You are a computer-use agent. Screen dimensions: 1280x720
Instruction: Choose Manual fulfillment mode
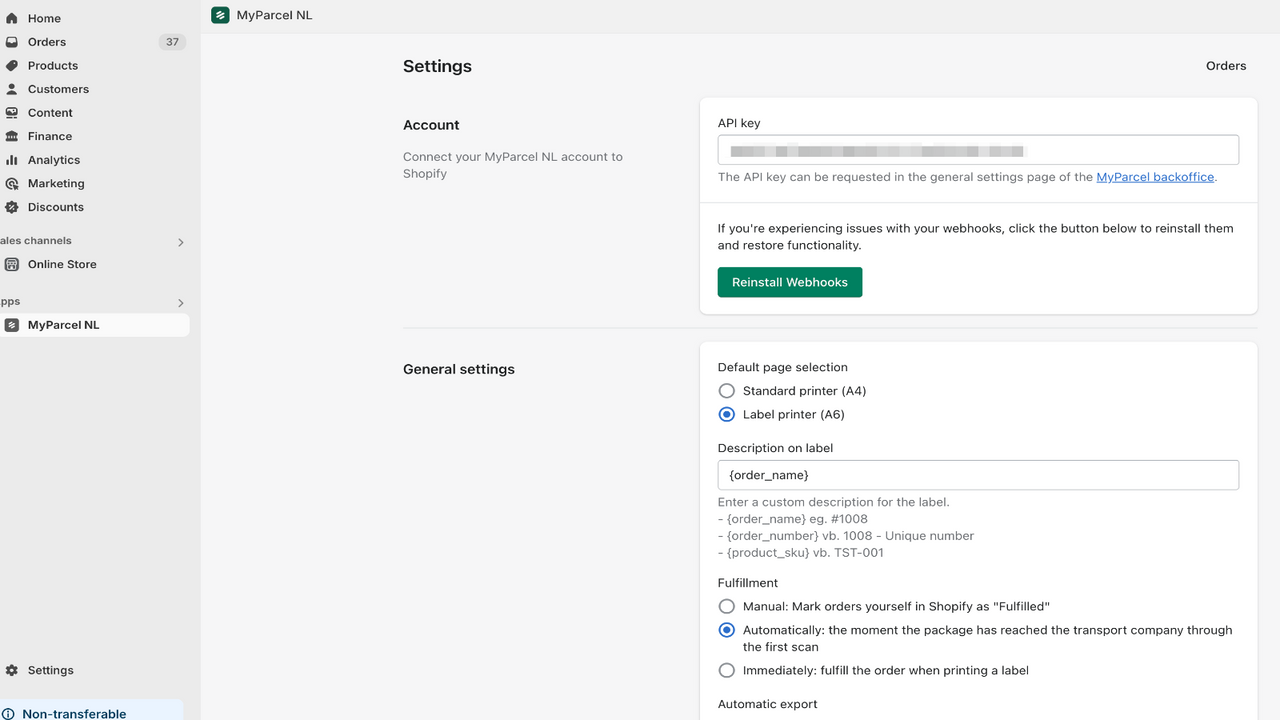(726, 606)
